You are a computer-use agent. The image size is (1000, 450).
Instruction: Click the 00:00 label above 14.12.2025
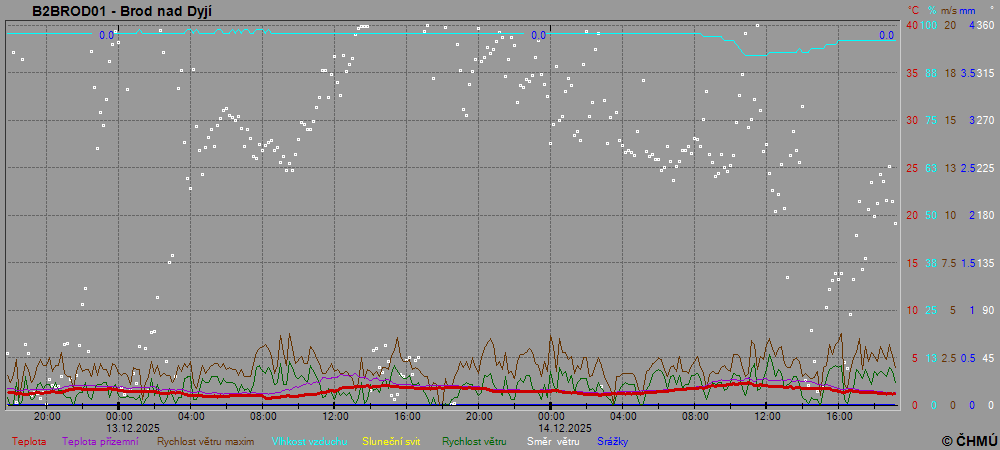[551, 416]
